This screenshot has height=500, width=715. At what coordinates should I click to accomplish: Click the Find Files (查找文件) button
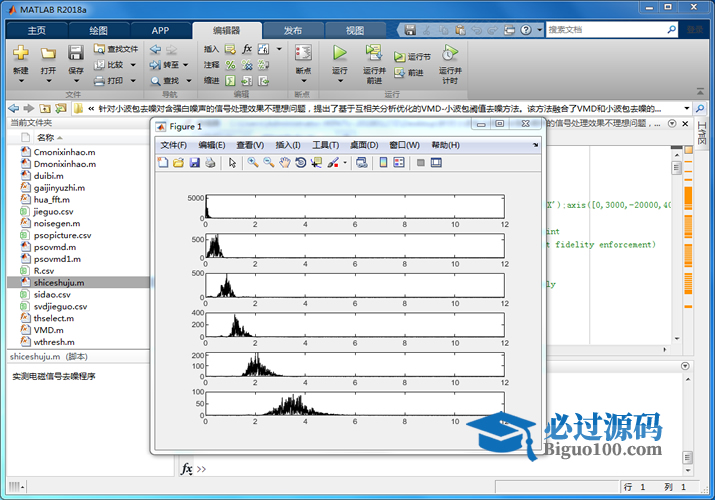tap(116, 48)
